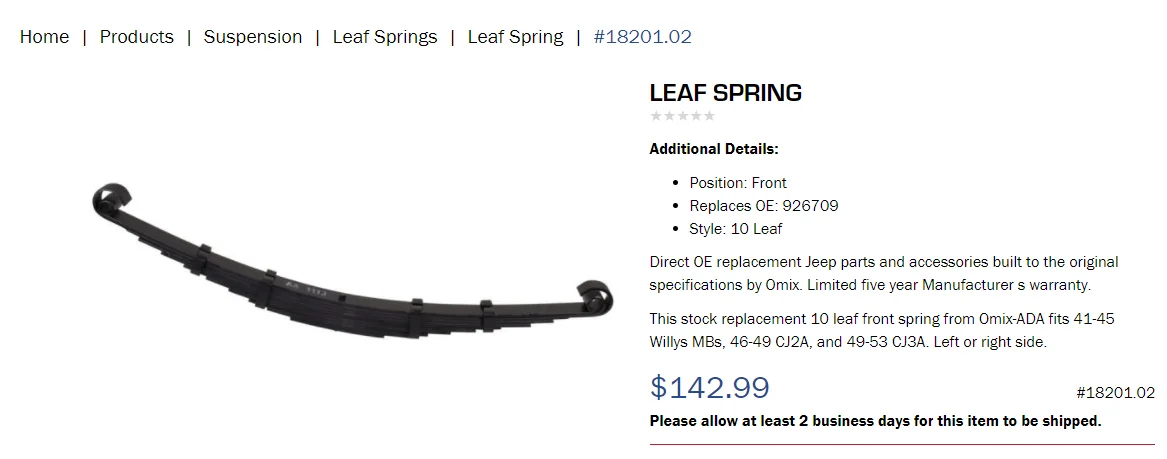
Task: Select Replaces OE: 926709 text
Action: point(764,206)
